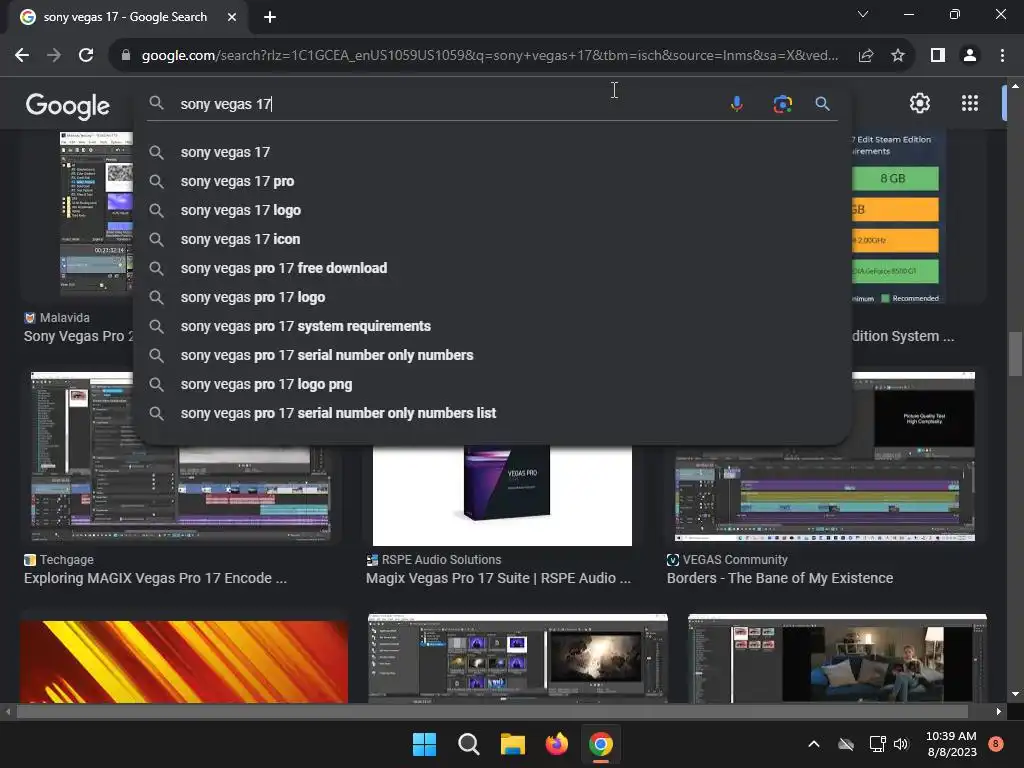Choose "sony vegas pro 17 system requirements"
Viewport: 1024px width, 768px height.
tap(493, 327)
